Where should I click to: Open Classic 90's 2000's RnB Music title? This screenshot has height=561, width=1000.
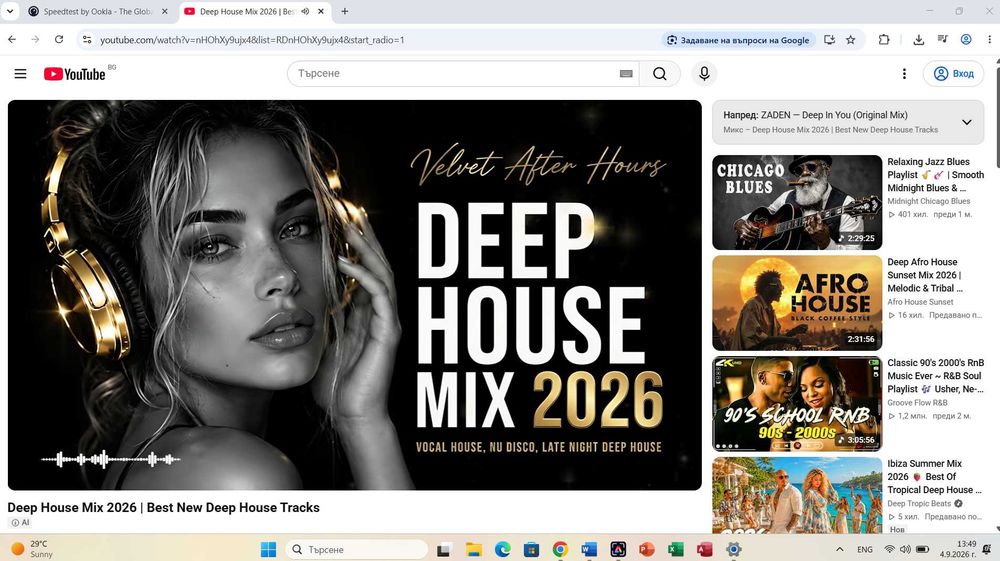(935, 375)
